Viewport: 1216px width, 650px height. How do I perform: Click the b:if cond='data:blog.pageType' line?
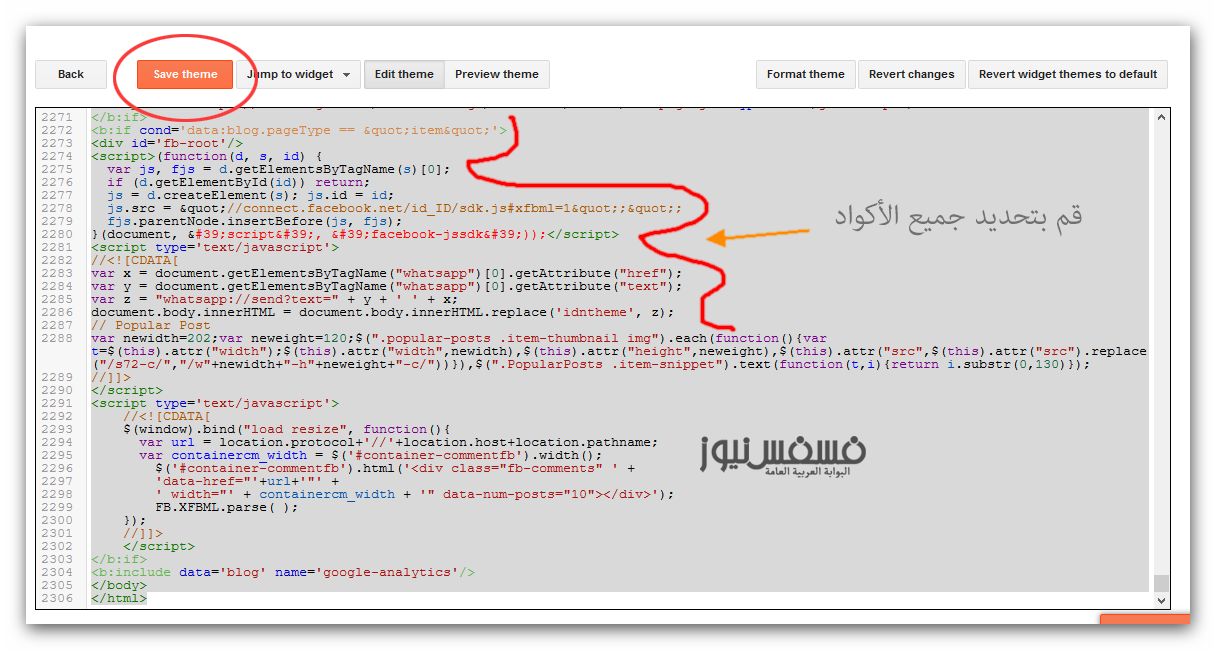[x=299, y=130]
